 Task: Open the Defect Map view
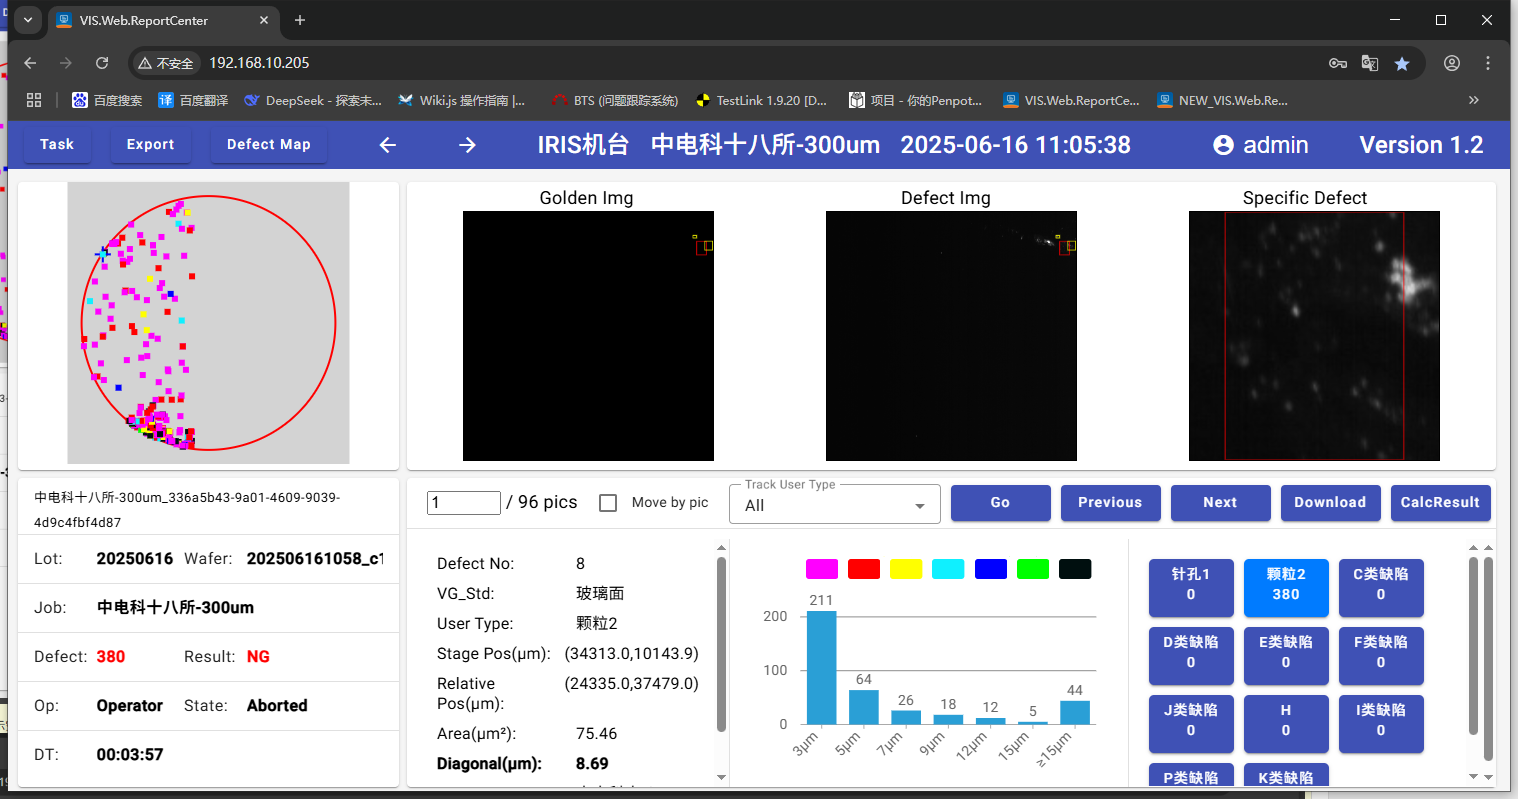click(x=269, y=144)
